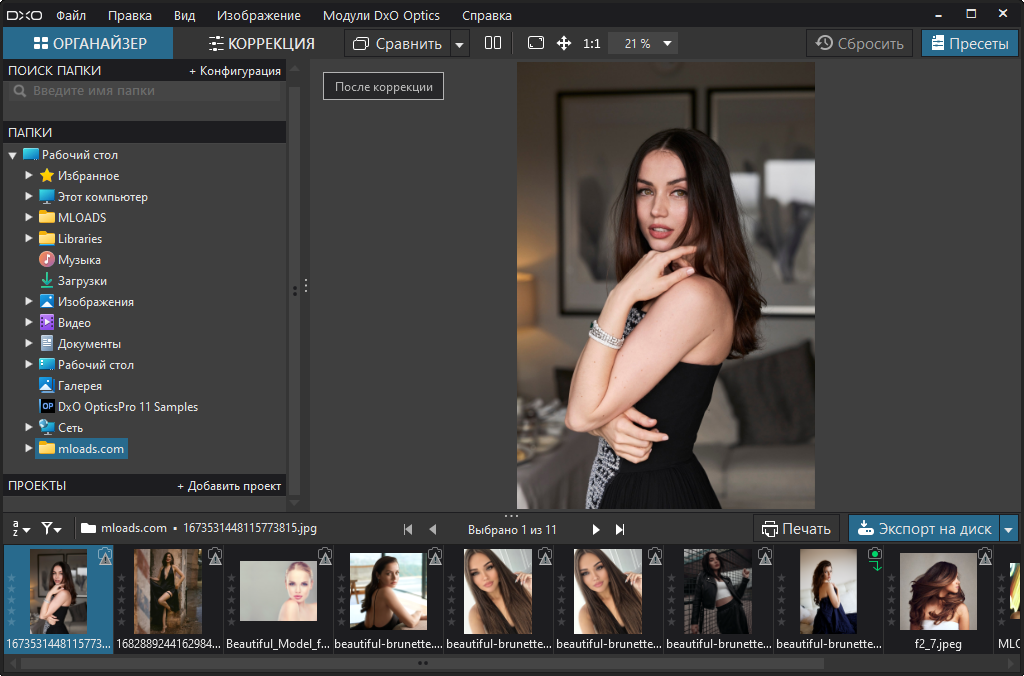Set zoom to 1:1
1024x676 pixels.
(x=592, y=44)
